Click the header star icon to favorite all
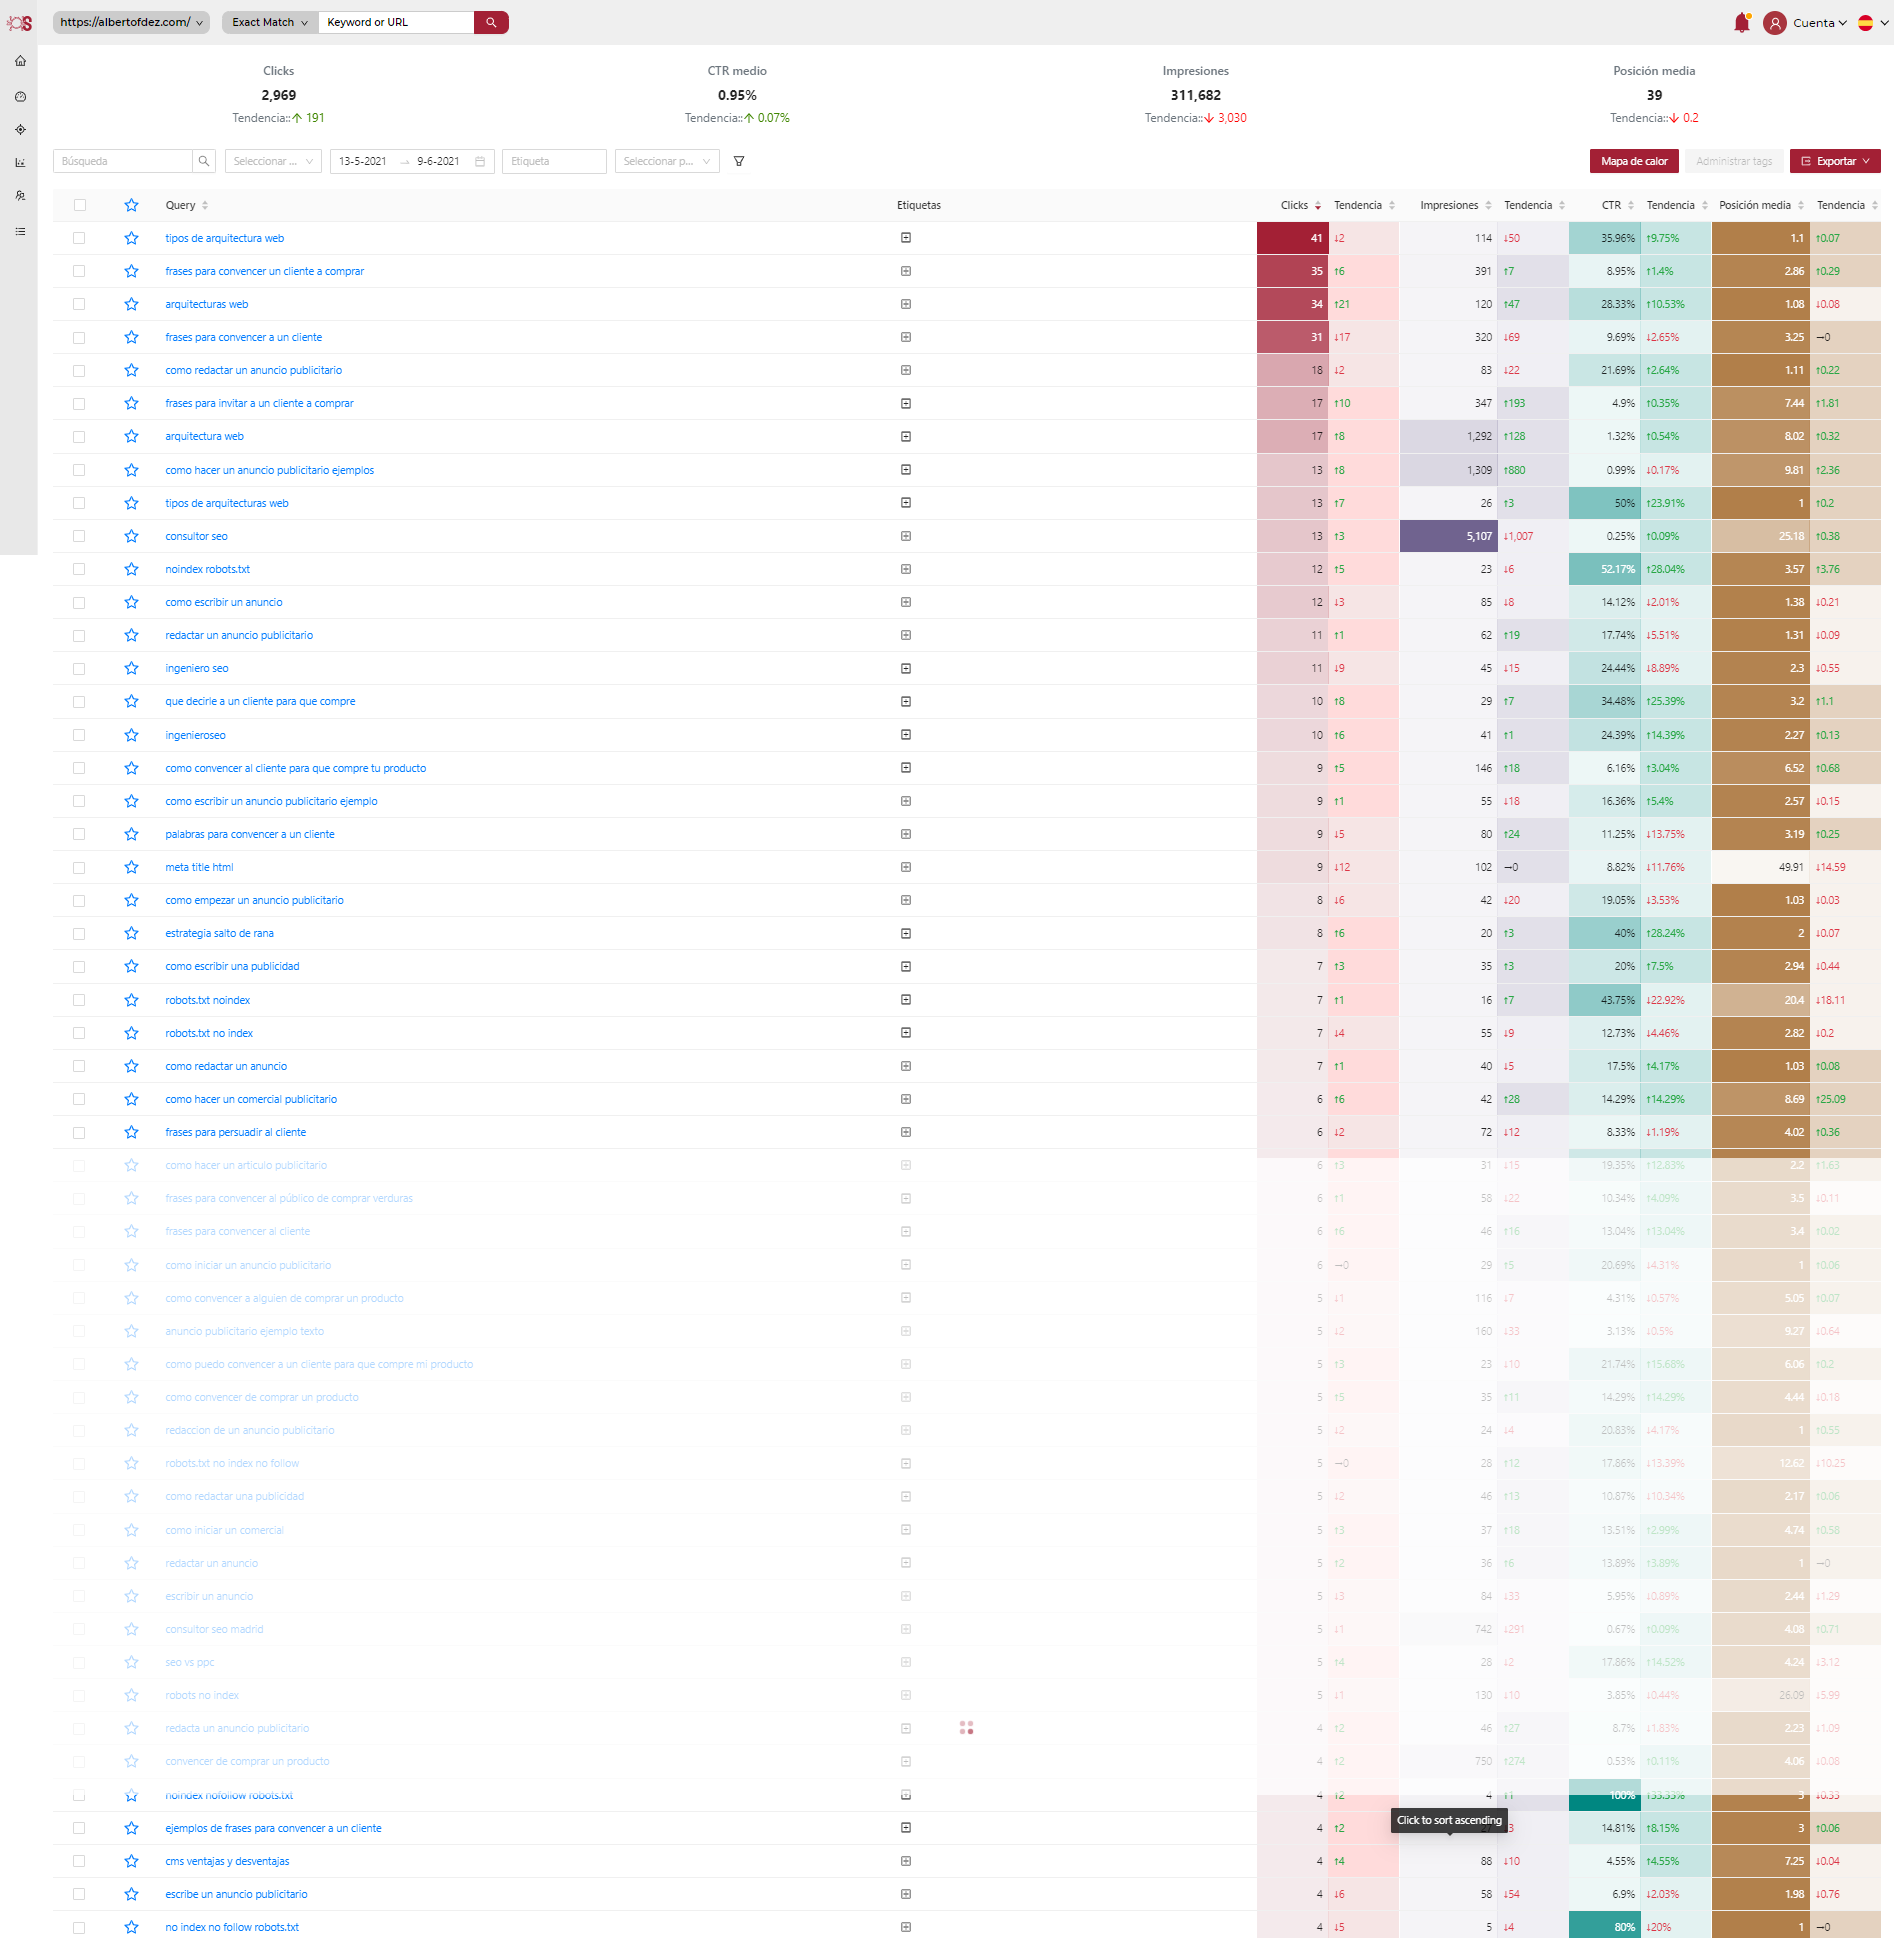 click(131, 205)
